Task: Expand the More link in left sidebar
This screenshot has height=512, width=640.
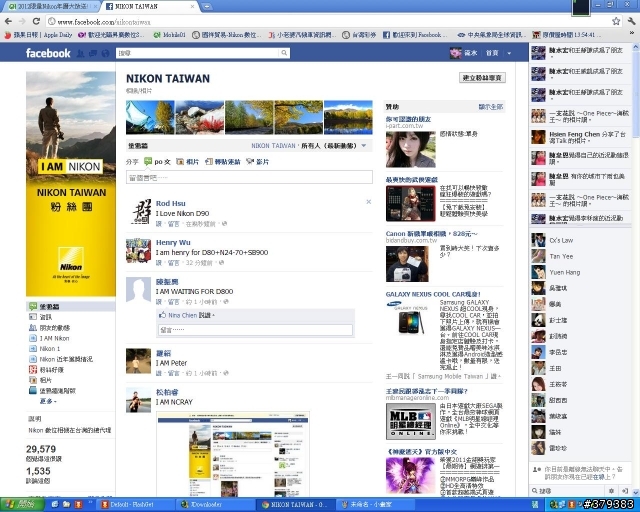Action: [x=48, y=401]
